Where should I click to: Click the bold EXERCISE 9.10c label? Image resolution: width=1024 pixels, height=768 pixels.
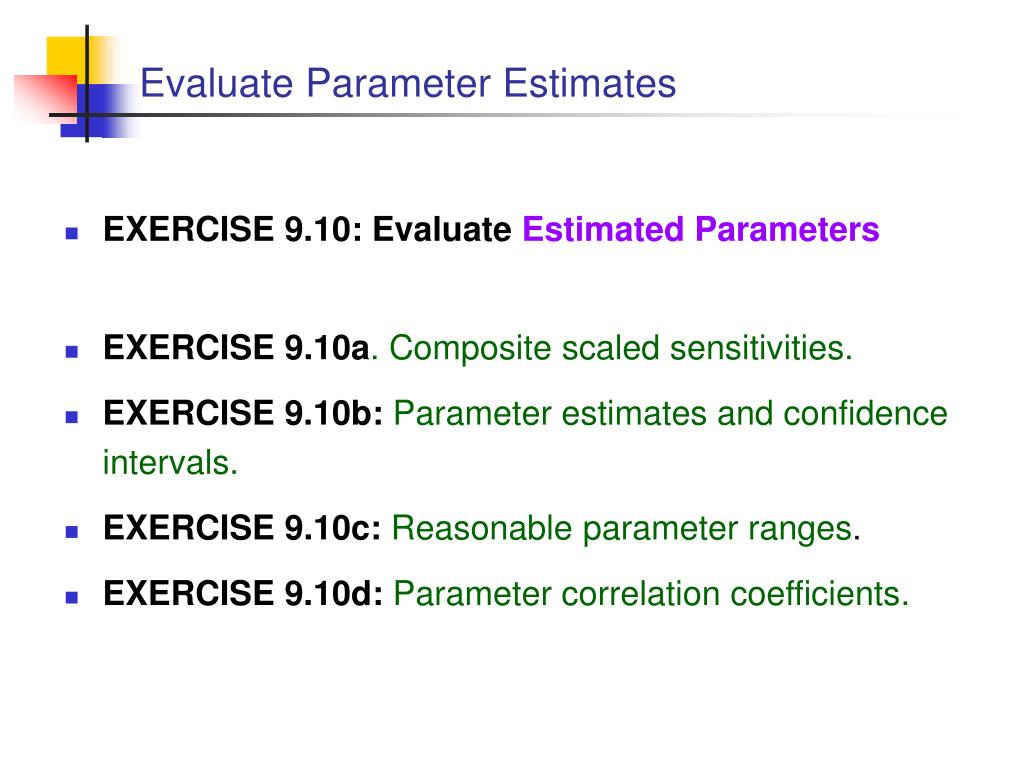(x=242, y=528)
